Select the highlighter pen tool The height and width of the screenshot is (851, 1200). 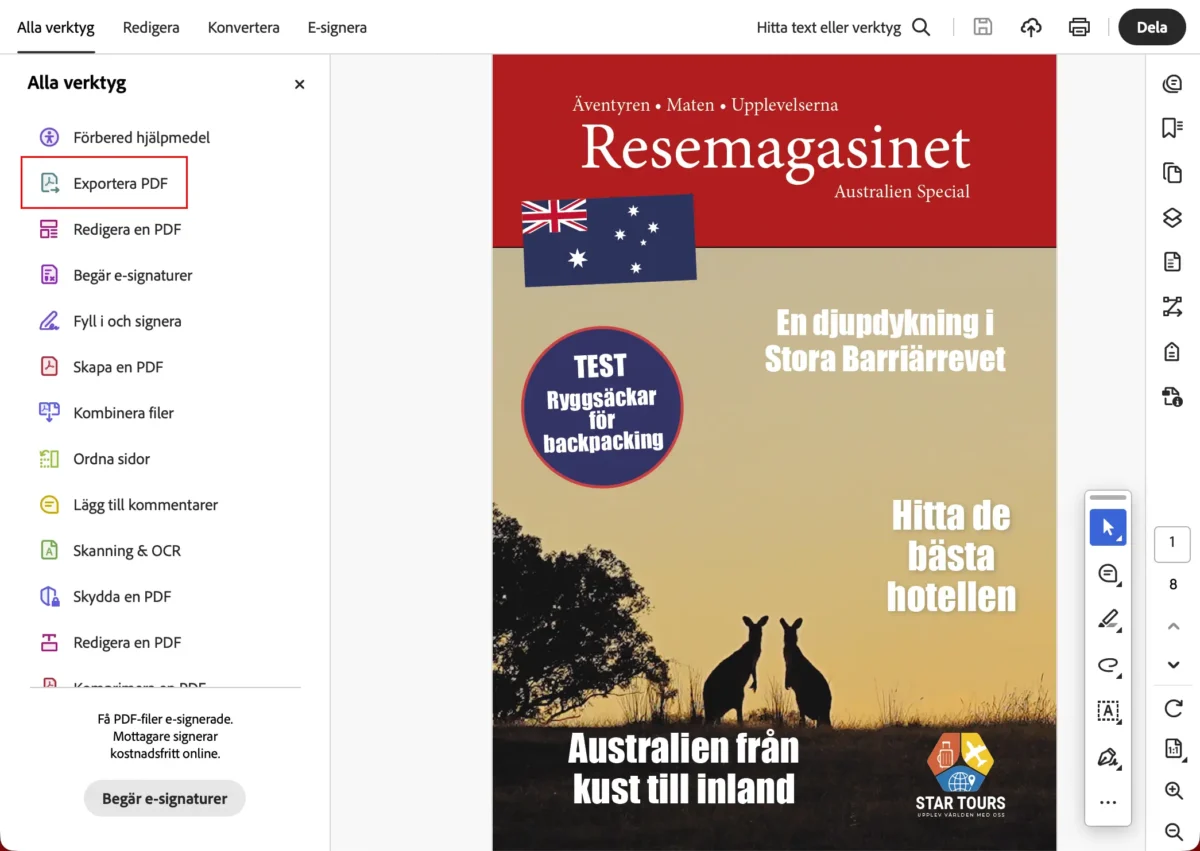(1108, 619)
